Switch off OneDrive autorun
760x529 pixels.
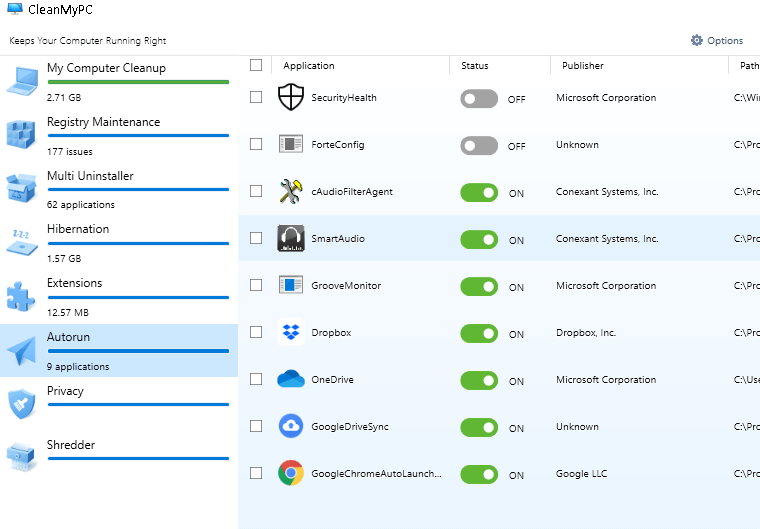pos(479,381)
